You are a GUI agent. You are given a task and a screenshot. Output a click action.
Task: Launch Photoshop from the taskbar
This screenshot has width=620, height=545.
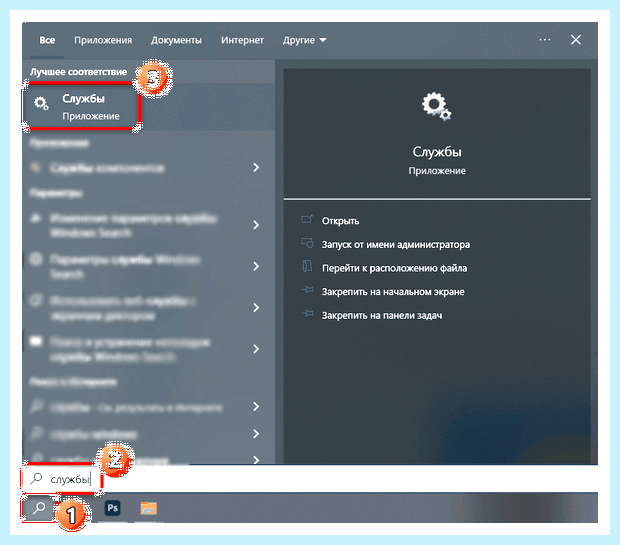(113, 508)
